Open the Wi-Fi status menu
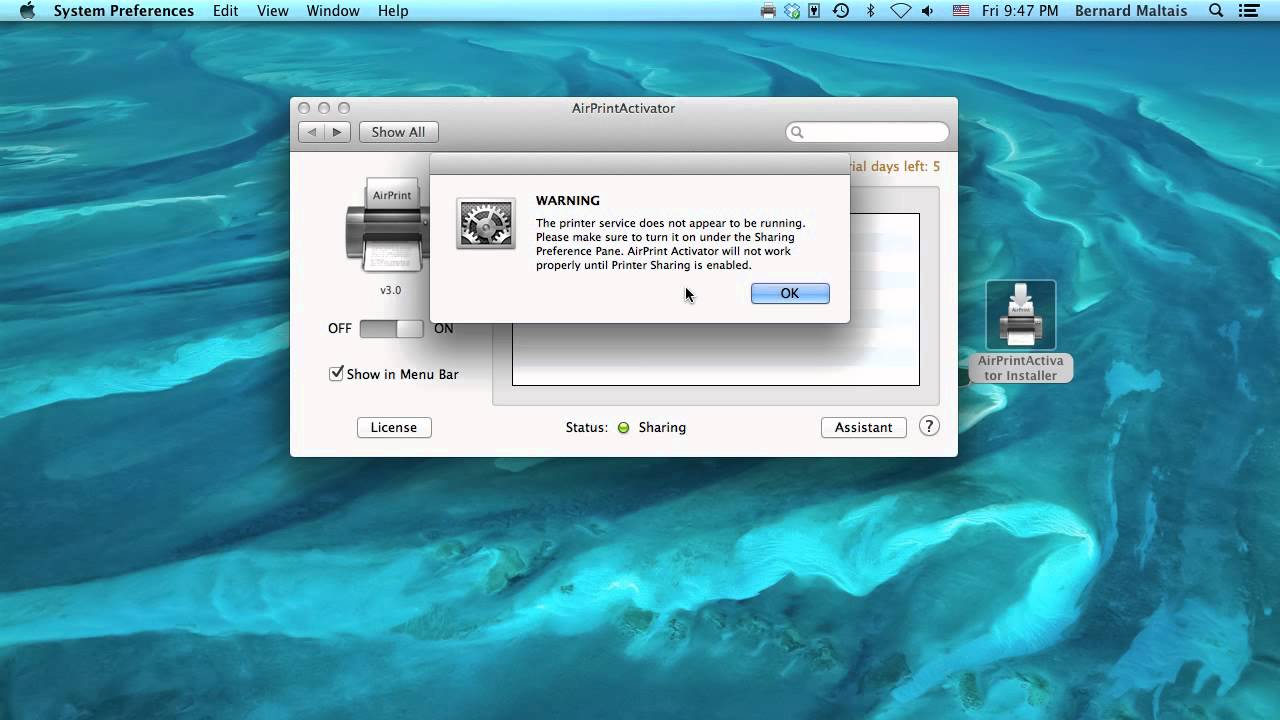This screenshot has height=720, width=1280. tap(900, 11)
